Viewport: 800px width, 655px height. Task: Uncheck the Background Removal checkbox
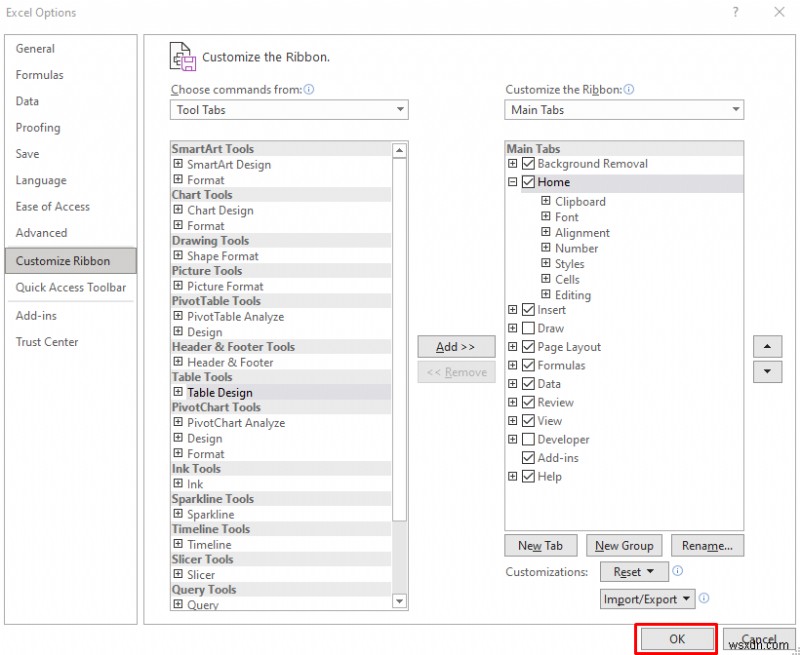pyautogui.click(x=528, y=164)
